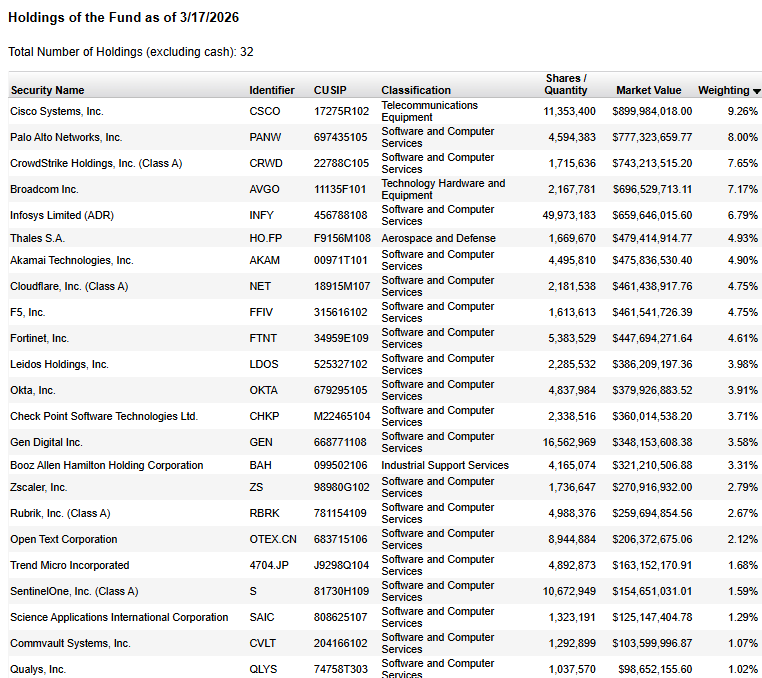Select Zscaler, Inc. name cell
Screen dimensions: 762x678
(38, 487)
